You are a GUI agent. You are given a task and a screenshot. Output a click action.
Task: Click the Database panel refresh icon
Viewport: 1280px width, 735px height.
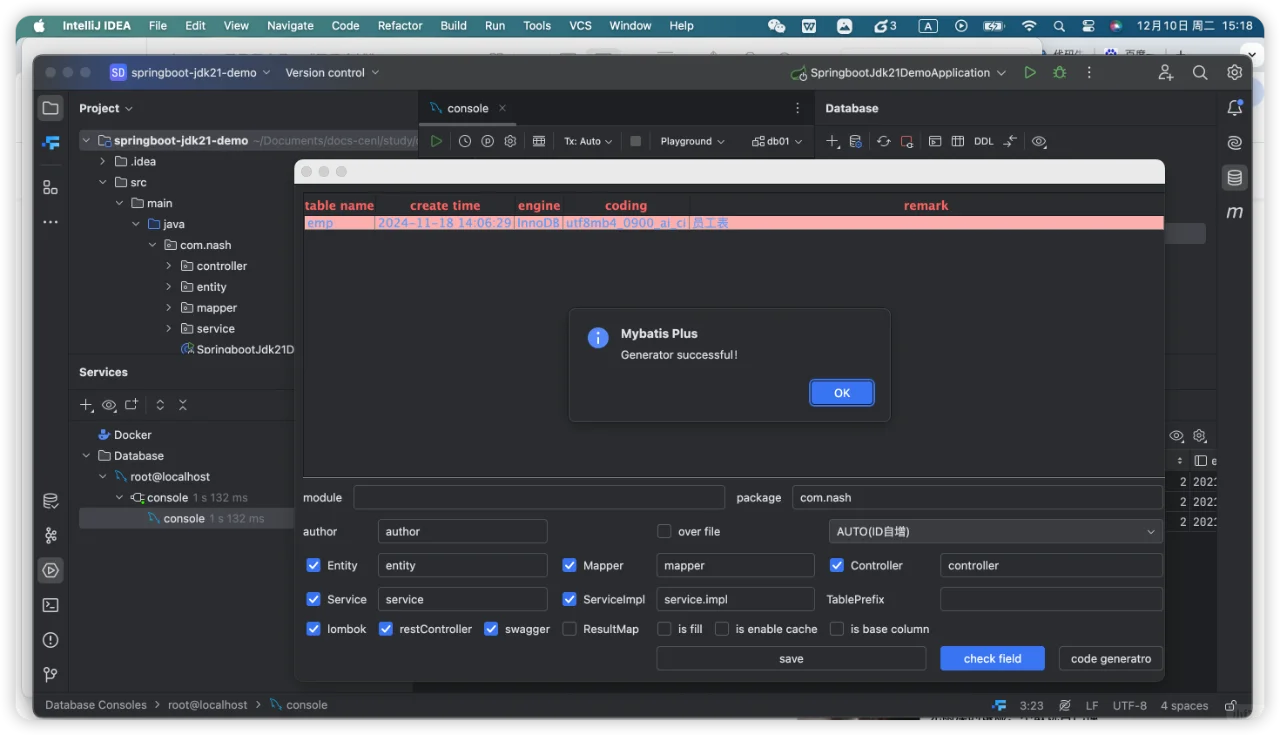(x=883, y=142)
